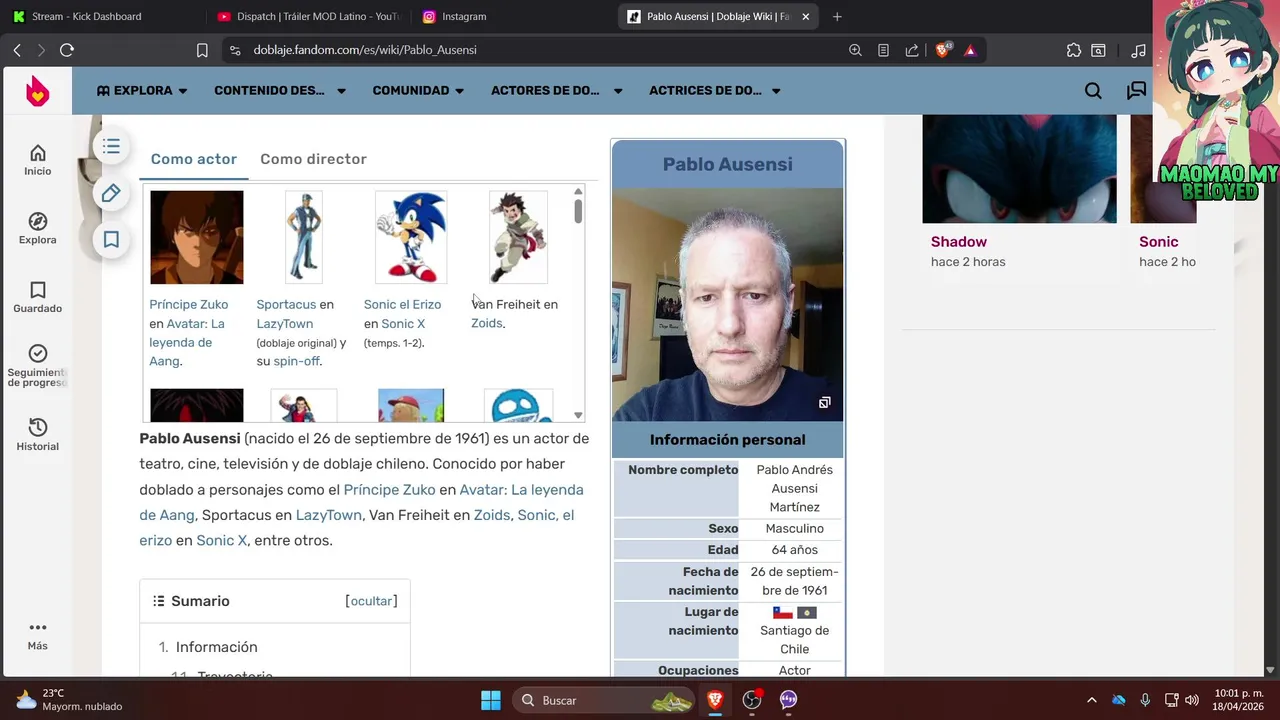The width and height of the screenshot is (1280, 720).
Task: Click the address bar URL
Action: coord(364,50)
